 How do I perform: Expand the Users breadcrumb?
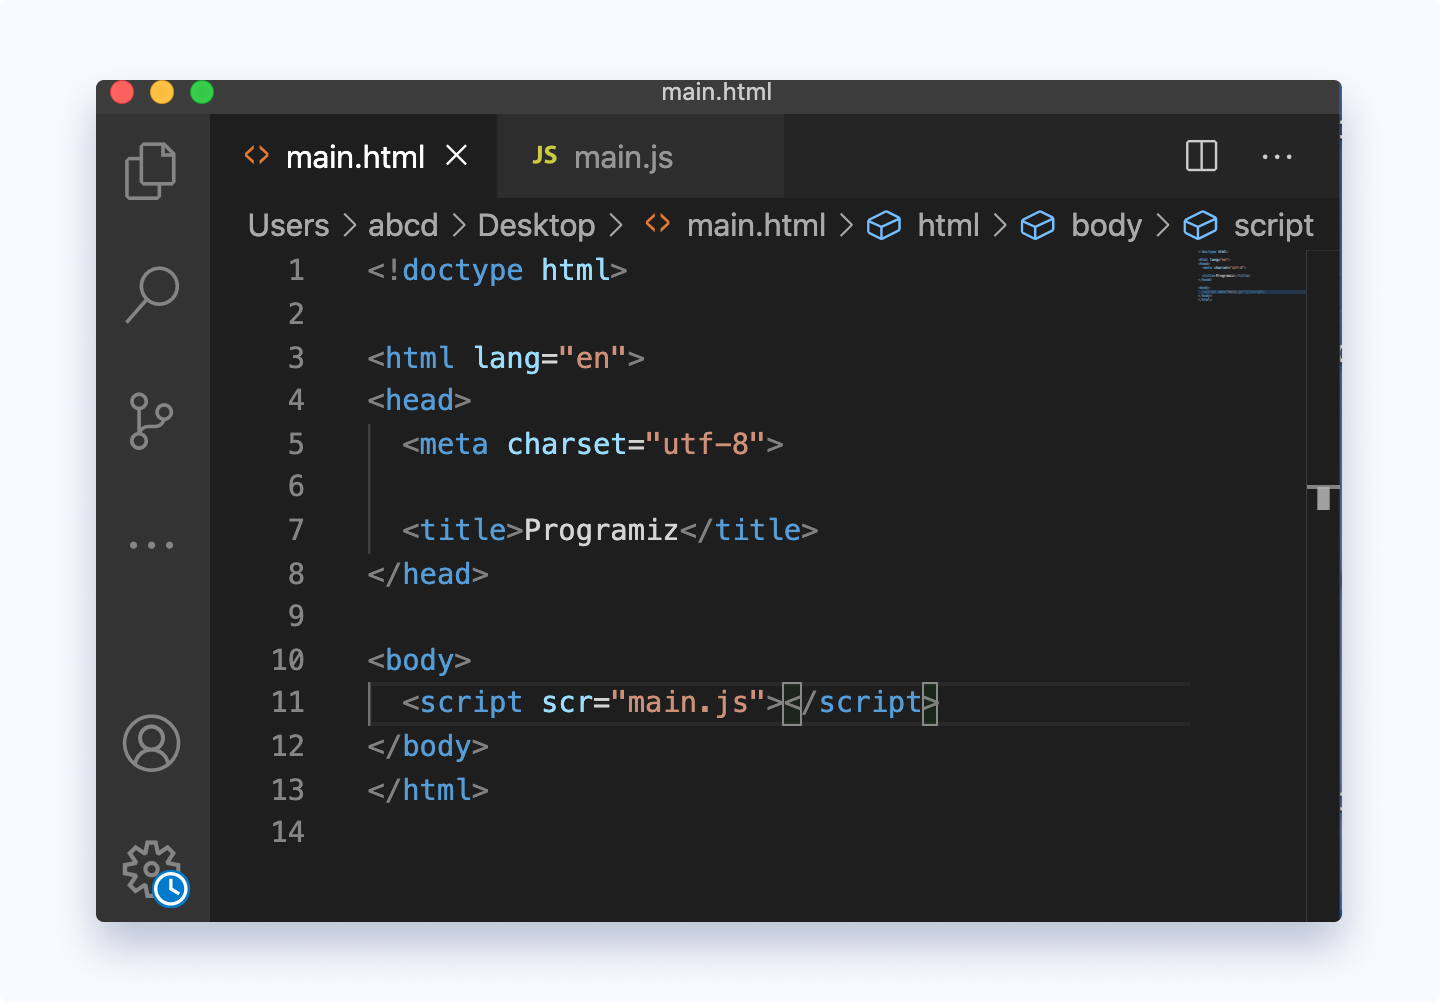[288, 226]
